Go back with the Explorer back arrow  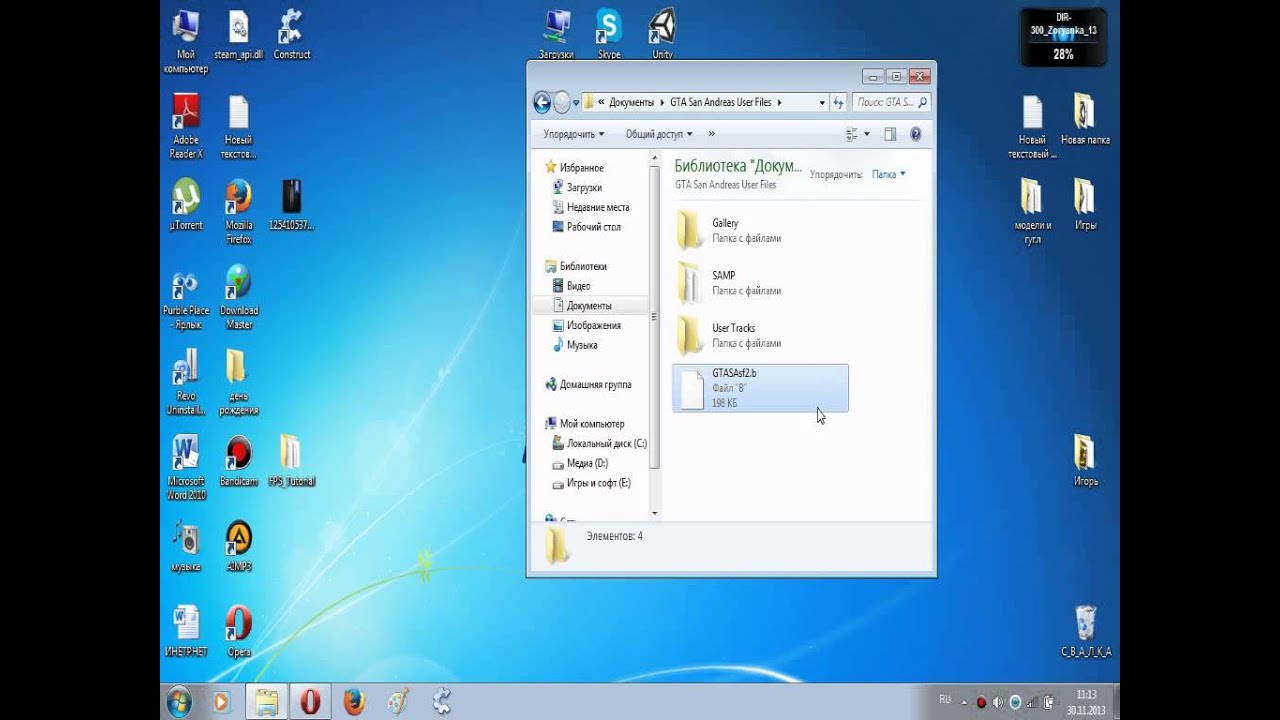coord(542,102)
